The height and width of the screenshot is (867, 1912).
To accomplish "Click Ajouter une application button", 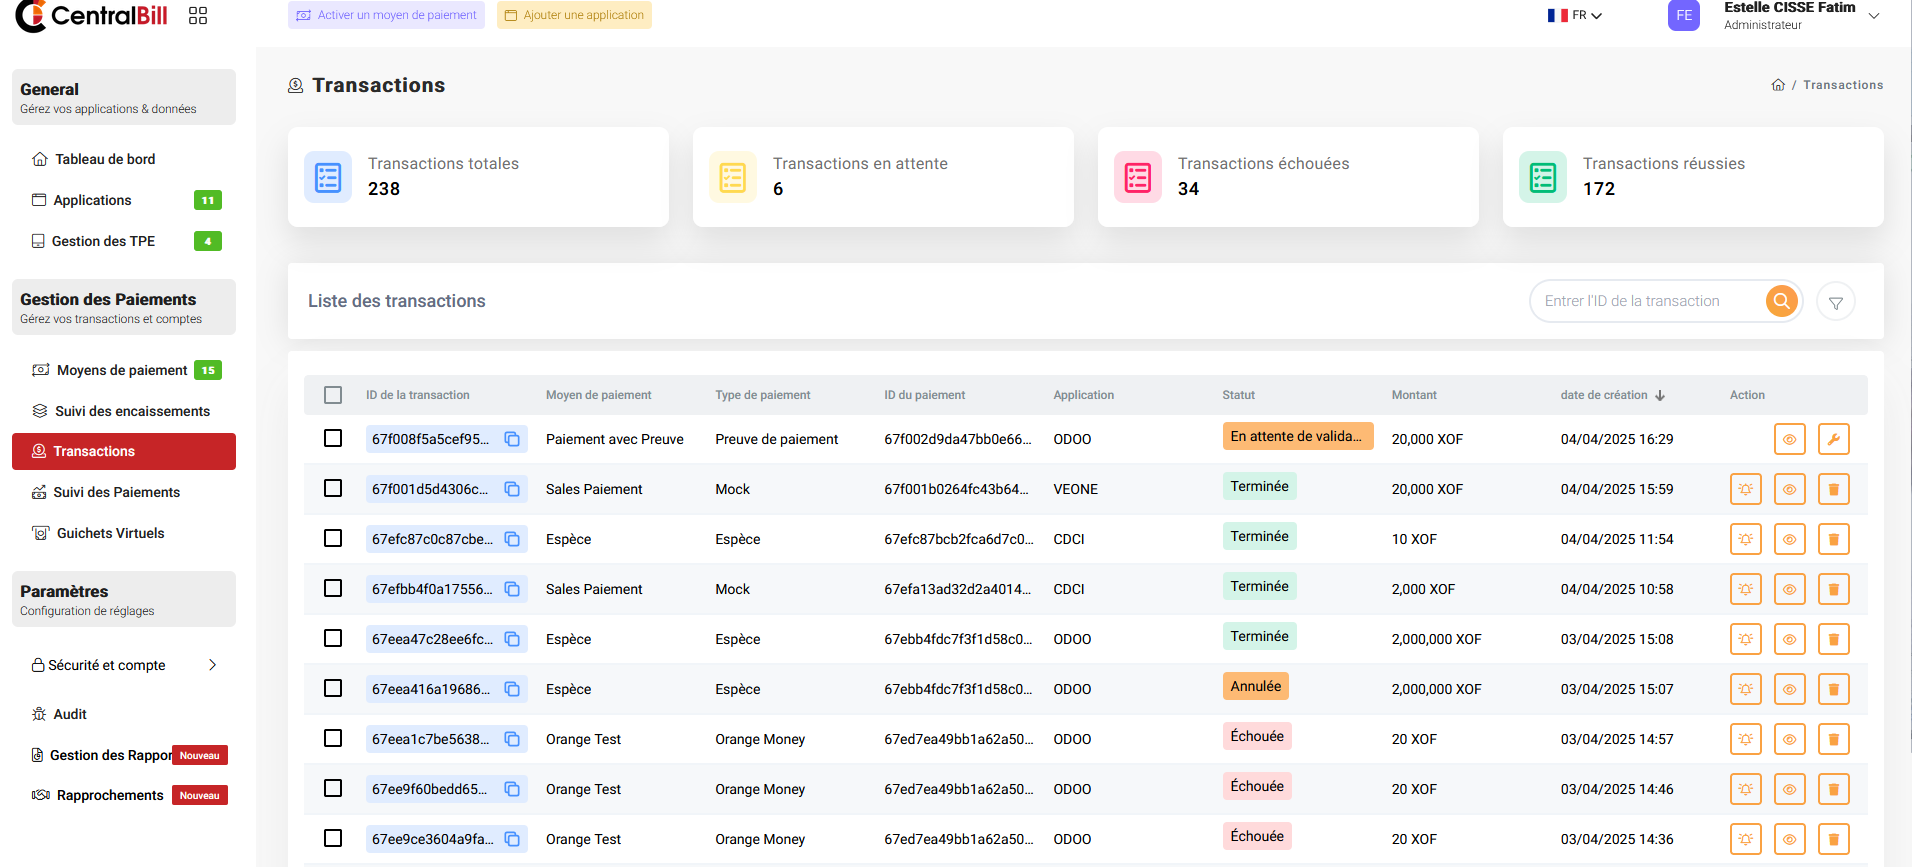I will pyautogui.click(x=574, y=15).
